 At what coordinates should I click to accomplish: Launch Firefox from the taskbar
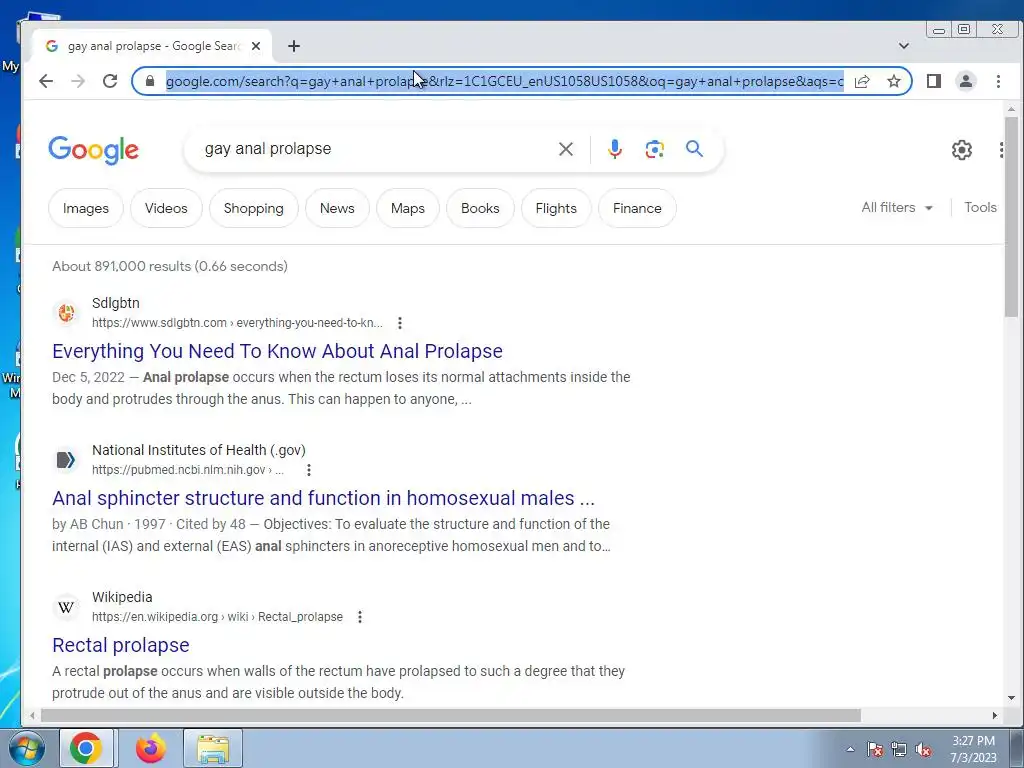point(151,748)
